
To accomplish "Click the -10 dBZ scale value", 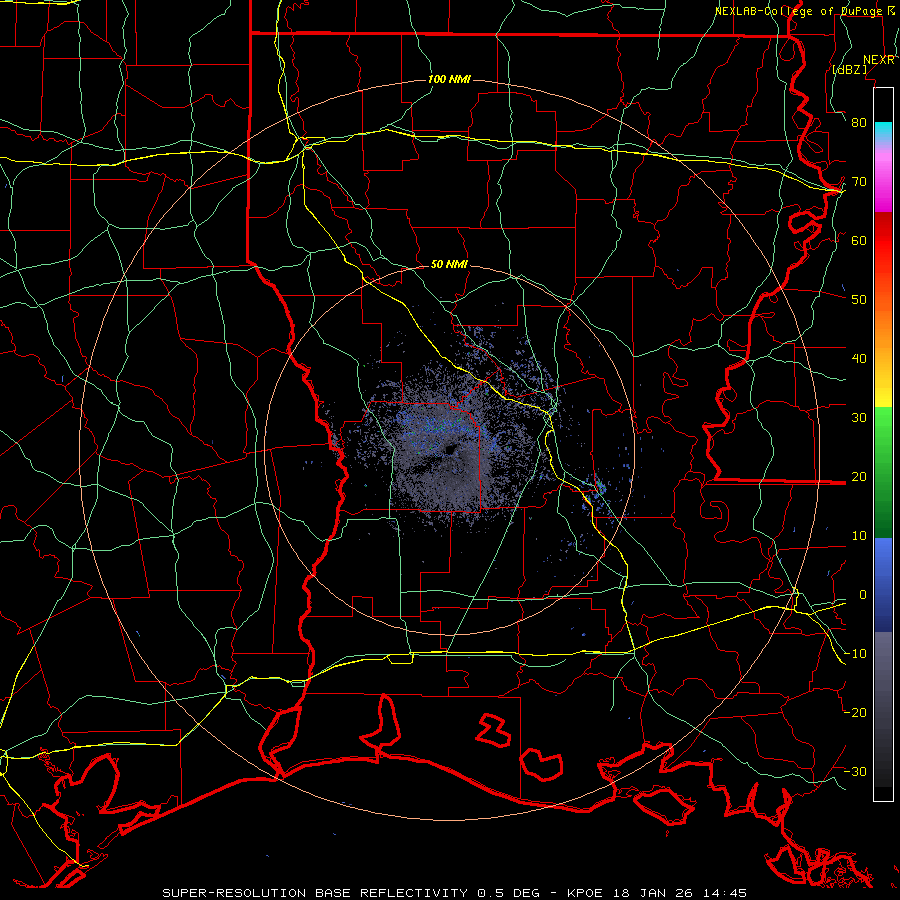I will (x=855, y=654).
